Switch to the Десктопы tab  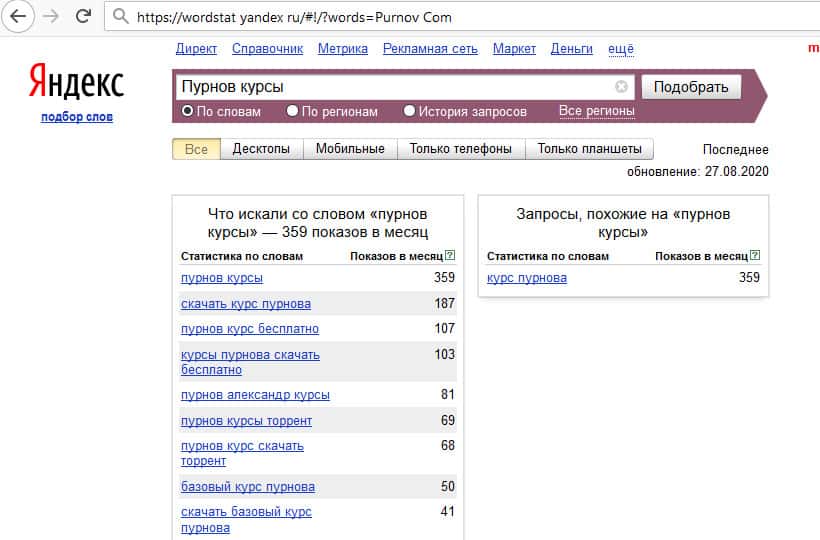click(261, 149)
